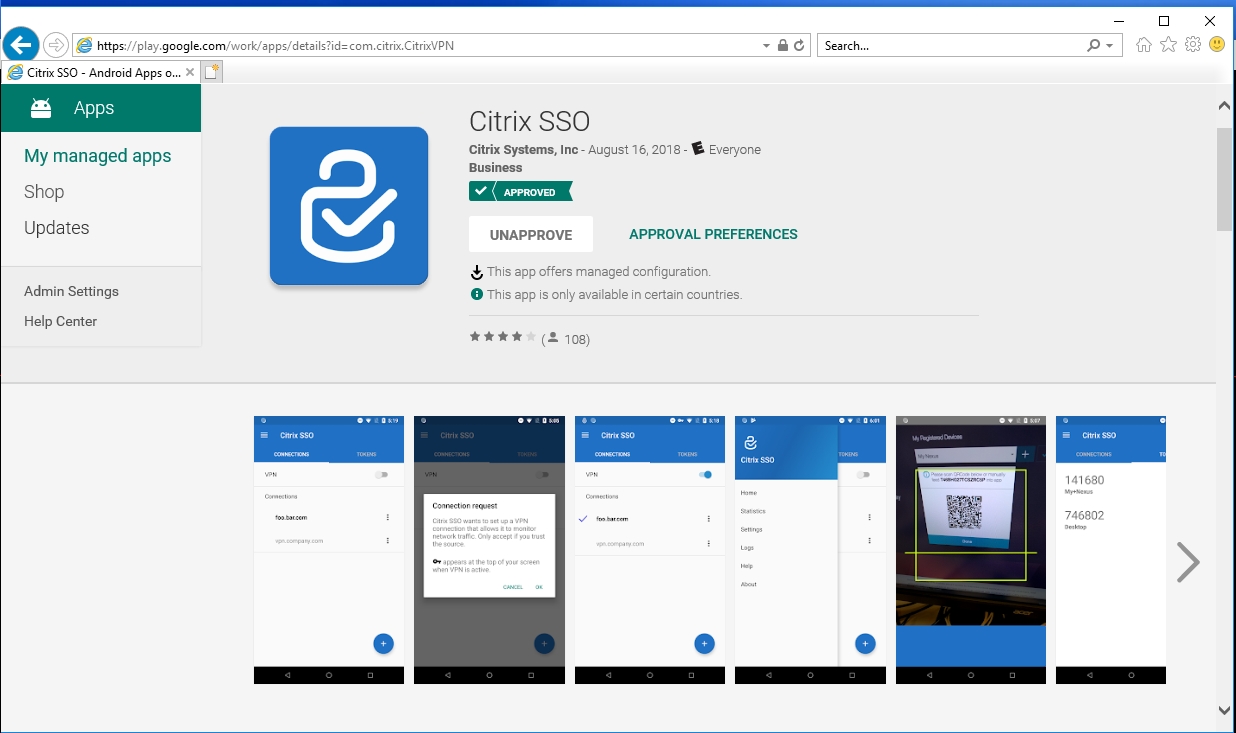This screenshot has width=1236, height=733.
Task: Click the smiley feedback icon
Action: (1216, 45)
